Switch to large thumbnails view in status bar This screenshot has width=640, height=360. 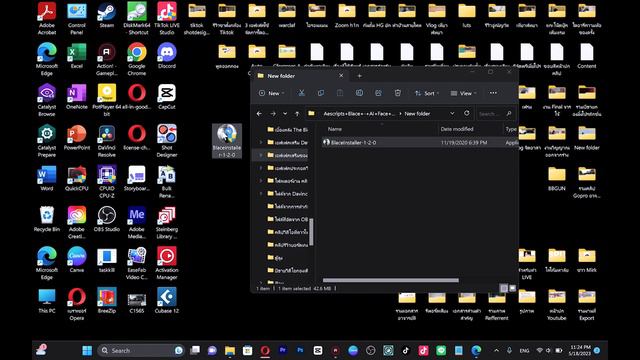coord(513,288)
